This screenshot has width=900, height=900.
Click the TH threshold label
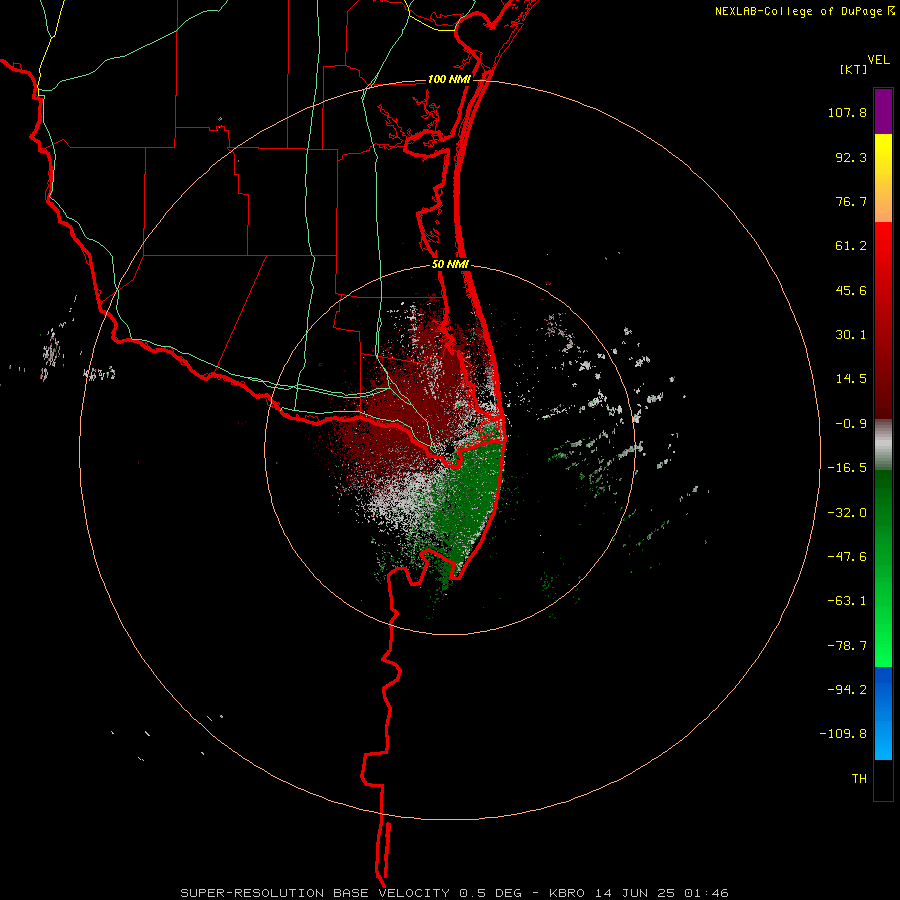click(859, 779)
